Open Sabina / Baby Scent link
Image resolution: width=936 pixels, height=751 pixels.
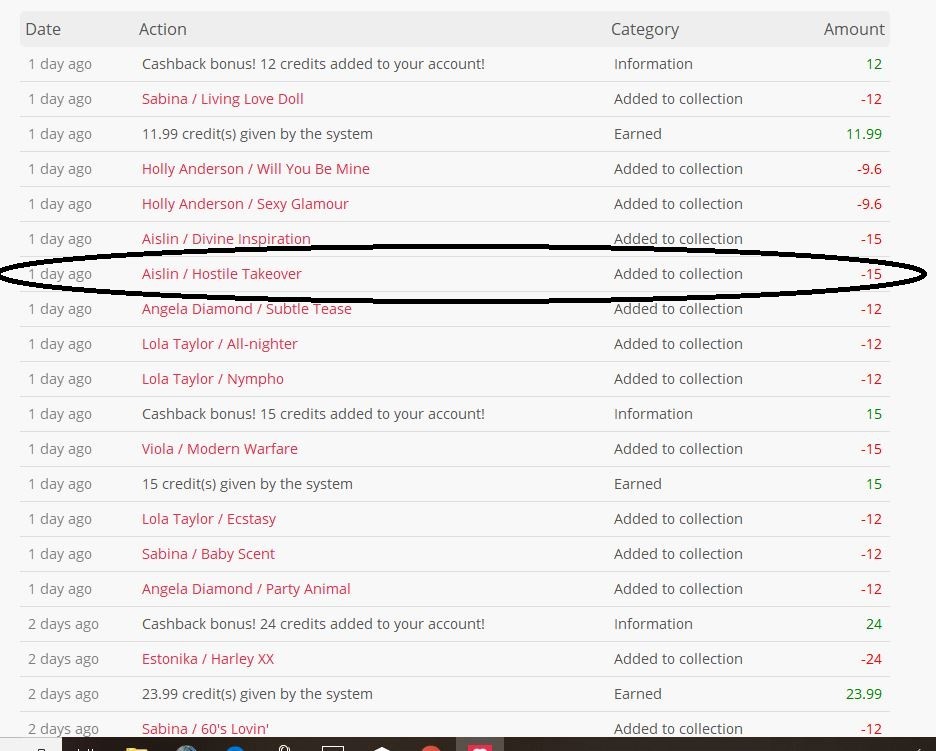pyautogui.click(x=208, y=554)
